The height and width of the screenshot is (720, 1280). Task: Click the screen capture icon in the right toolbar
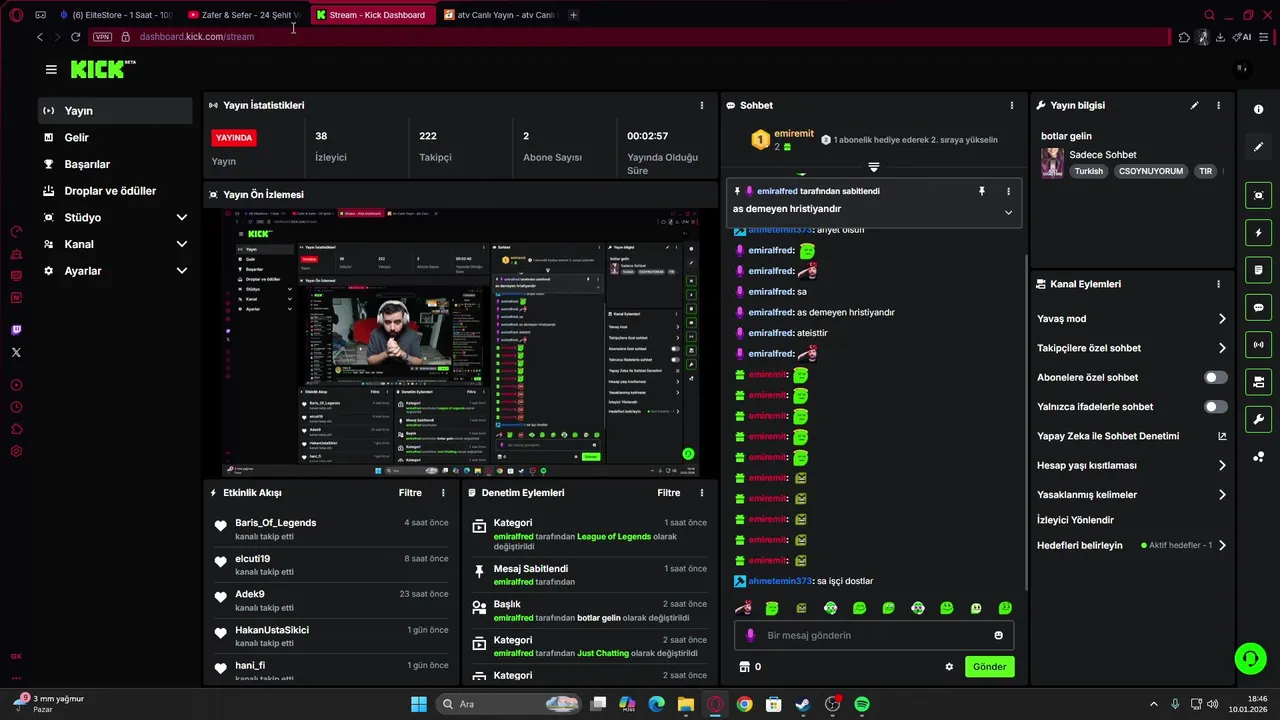pos(1258,196)
